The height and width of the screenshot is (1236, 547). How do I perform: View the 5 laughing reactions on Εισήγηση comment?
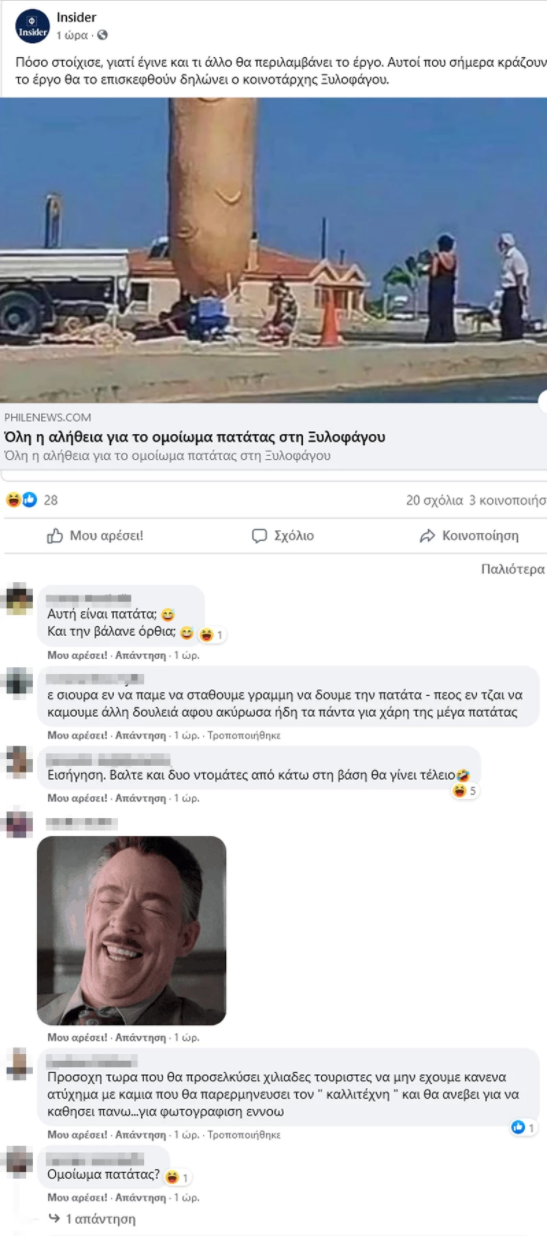click(464, 791)
